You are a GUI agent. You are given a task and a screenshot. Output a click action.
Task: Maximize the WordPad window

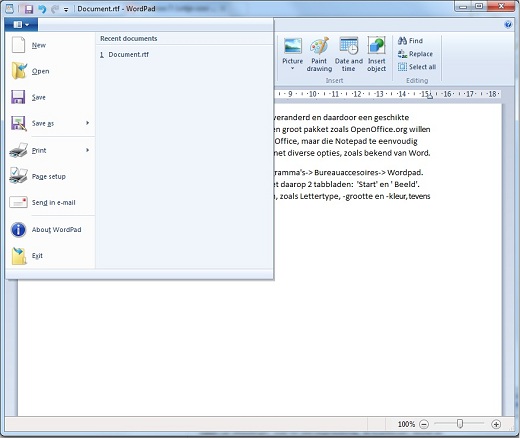click(479, 6)
